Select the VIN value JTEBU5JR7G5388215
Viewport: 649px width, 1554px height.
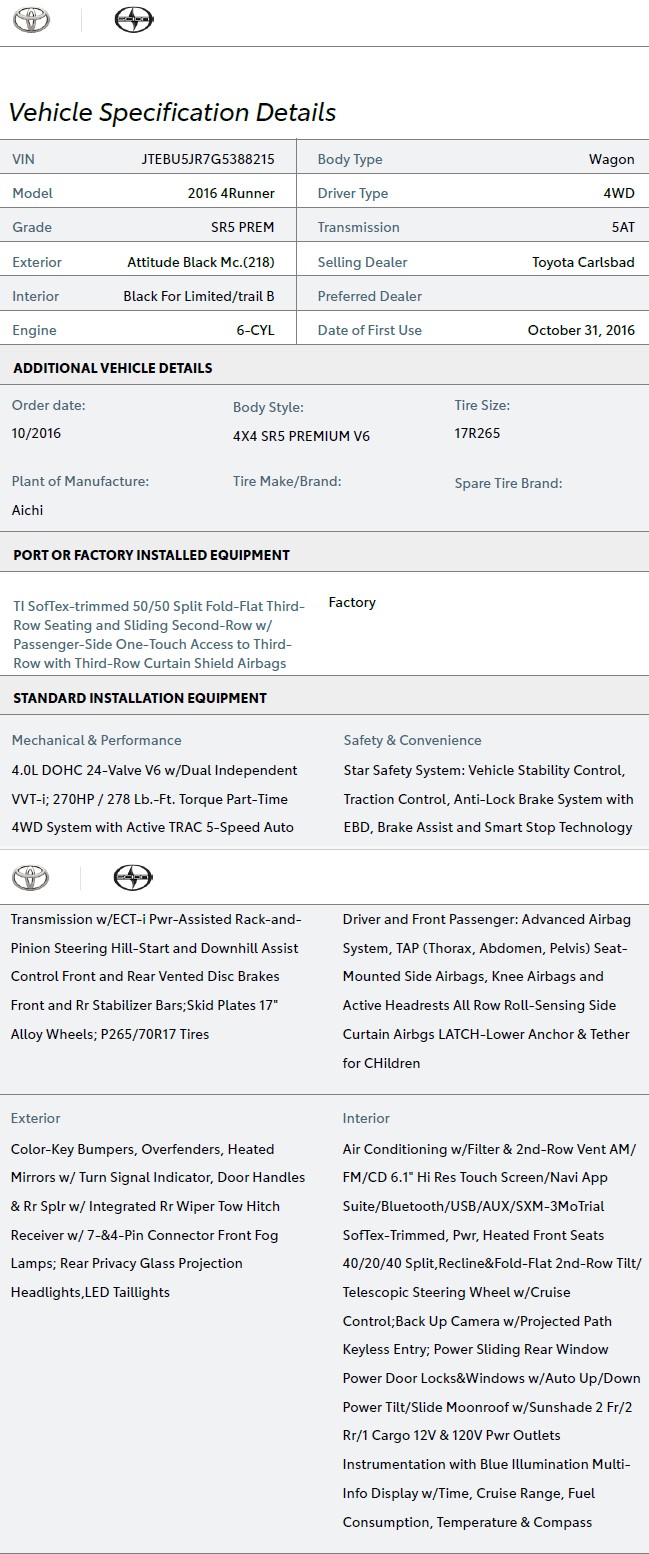(208, 159)
